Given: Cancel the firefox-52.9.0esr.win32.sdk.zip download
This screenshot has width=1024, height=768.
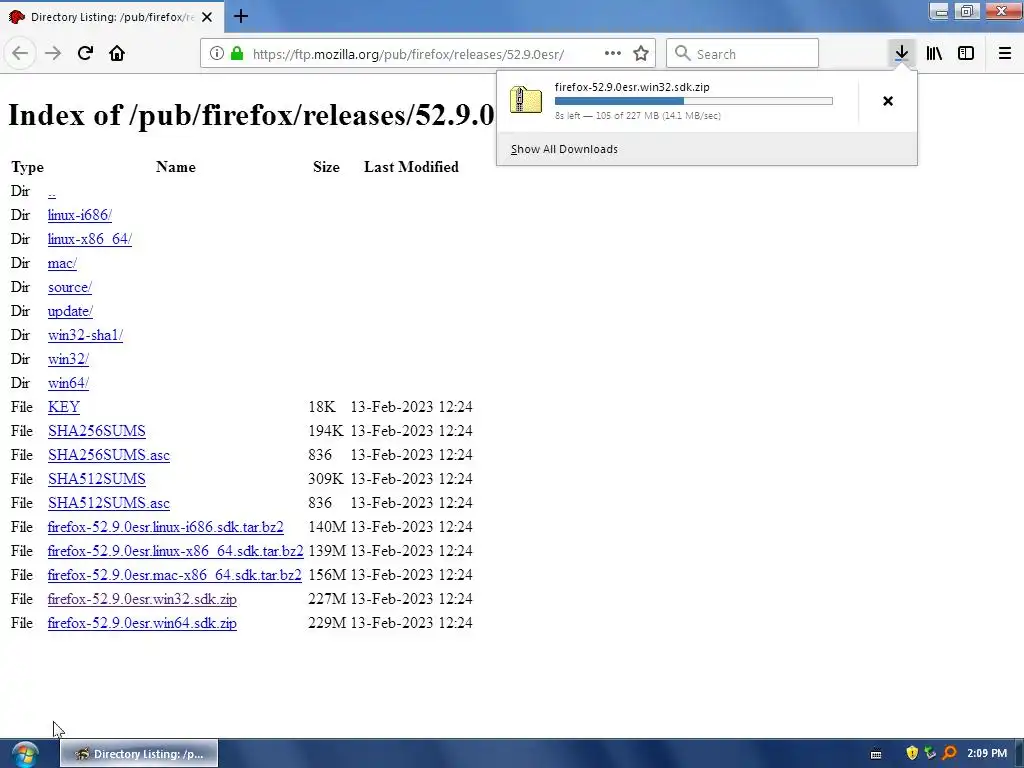Looking at the screenshot, I should [x=888, y=101].
